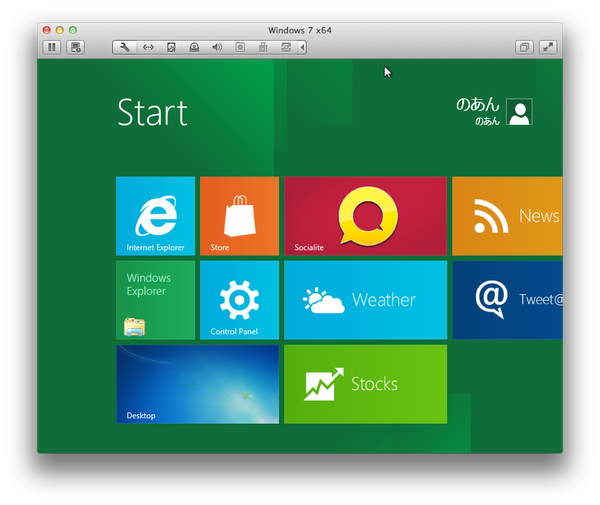Open the Stocks tile
The height and width of the screenshot is (505, 600).
pos(365,384)
